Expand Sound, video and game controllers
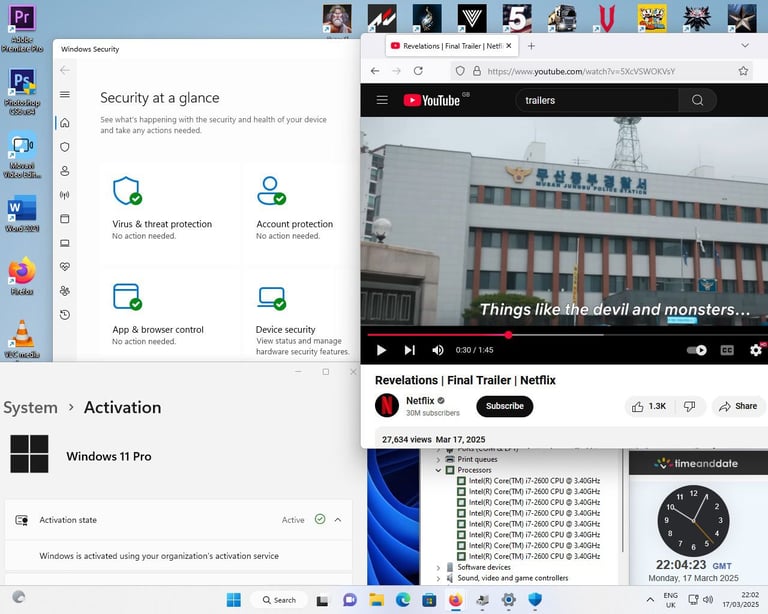The width and height of the screenshot is (768, 614). click(438, 579)
